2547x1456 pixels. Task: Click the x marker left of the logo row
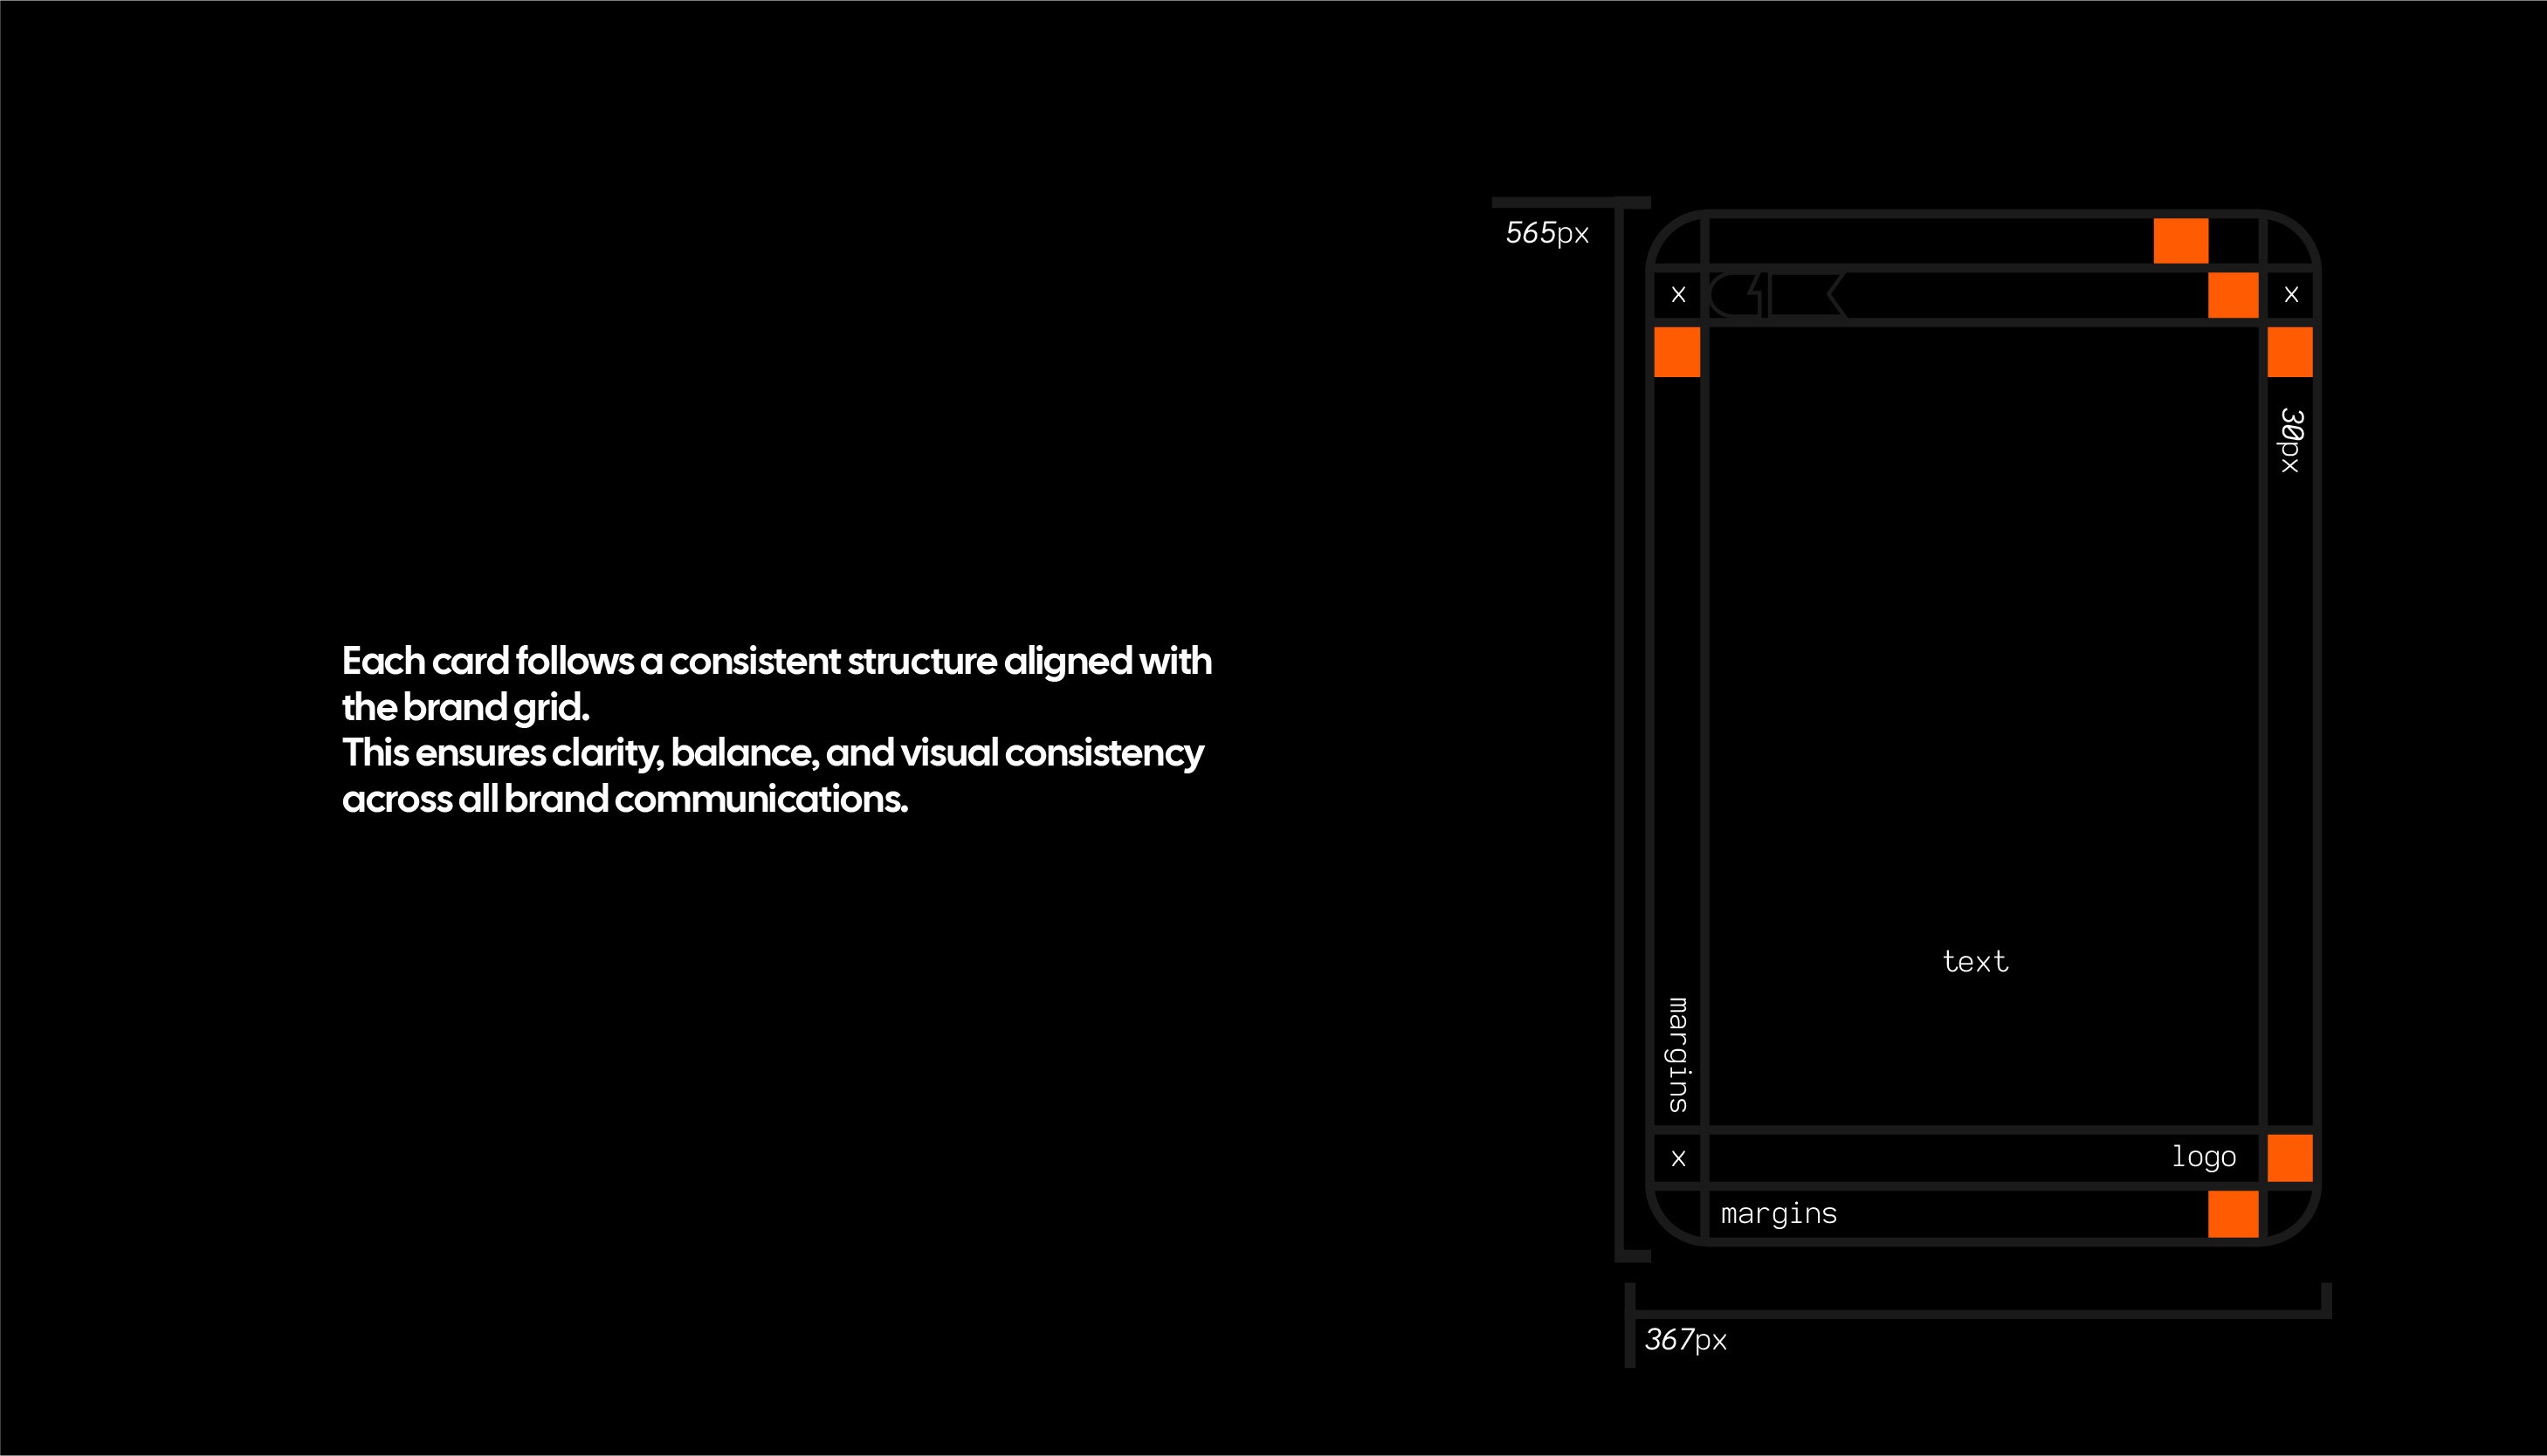point(1678,1158)
